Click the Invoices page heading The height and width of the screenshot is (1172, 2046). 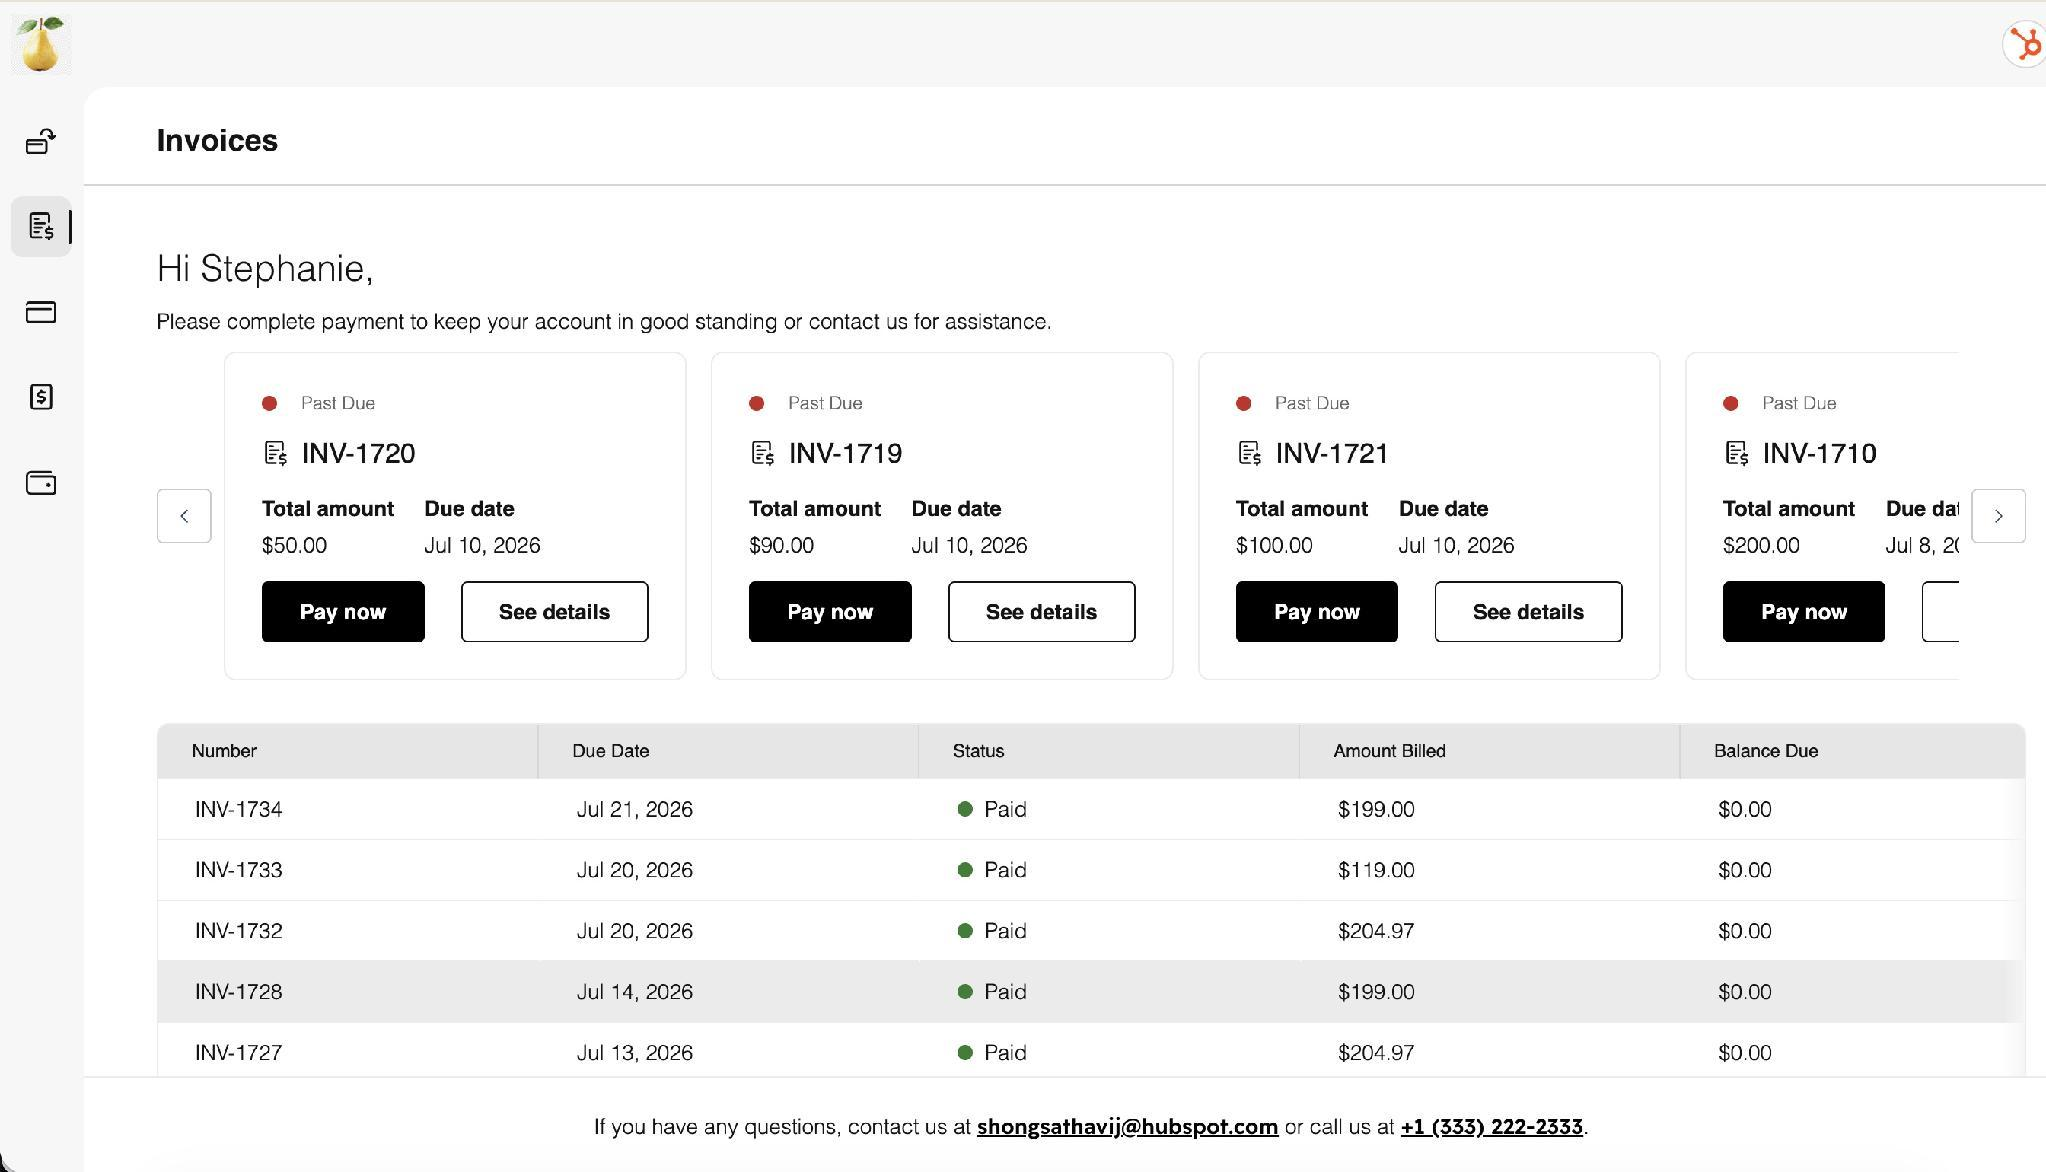pyautogui.click(x=217, y=140)
